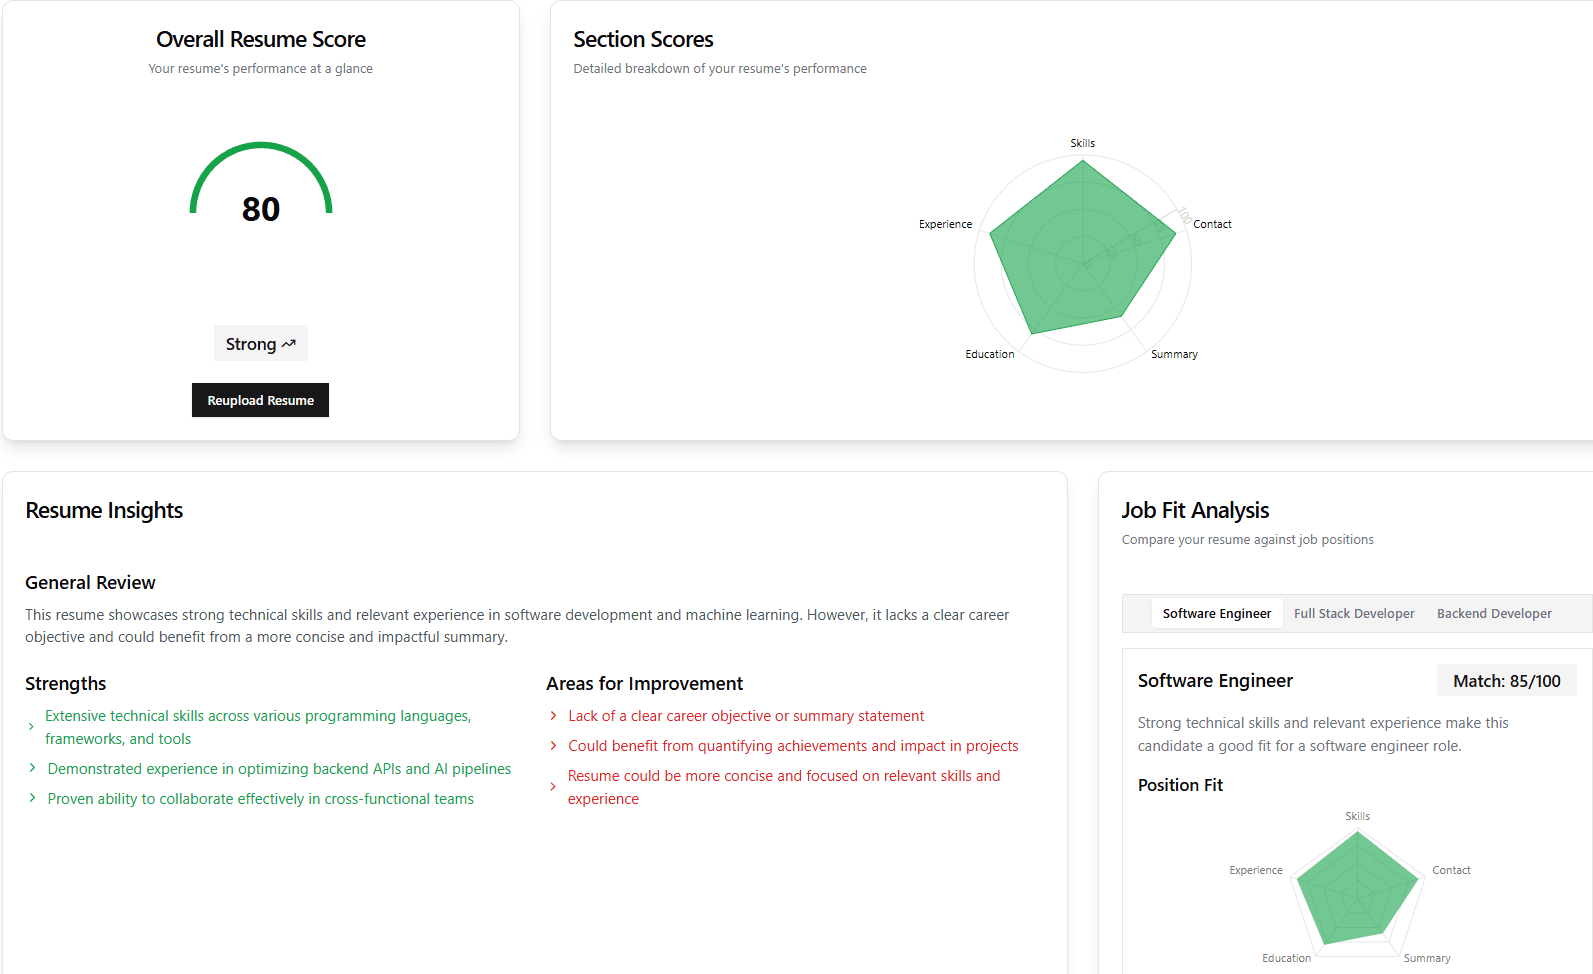Open the Backend Developer tab

(1493, 613)
